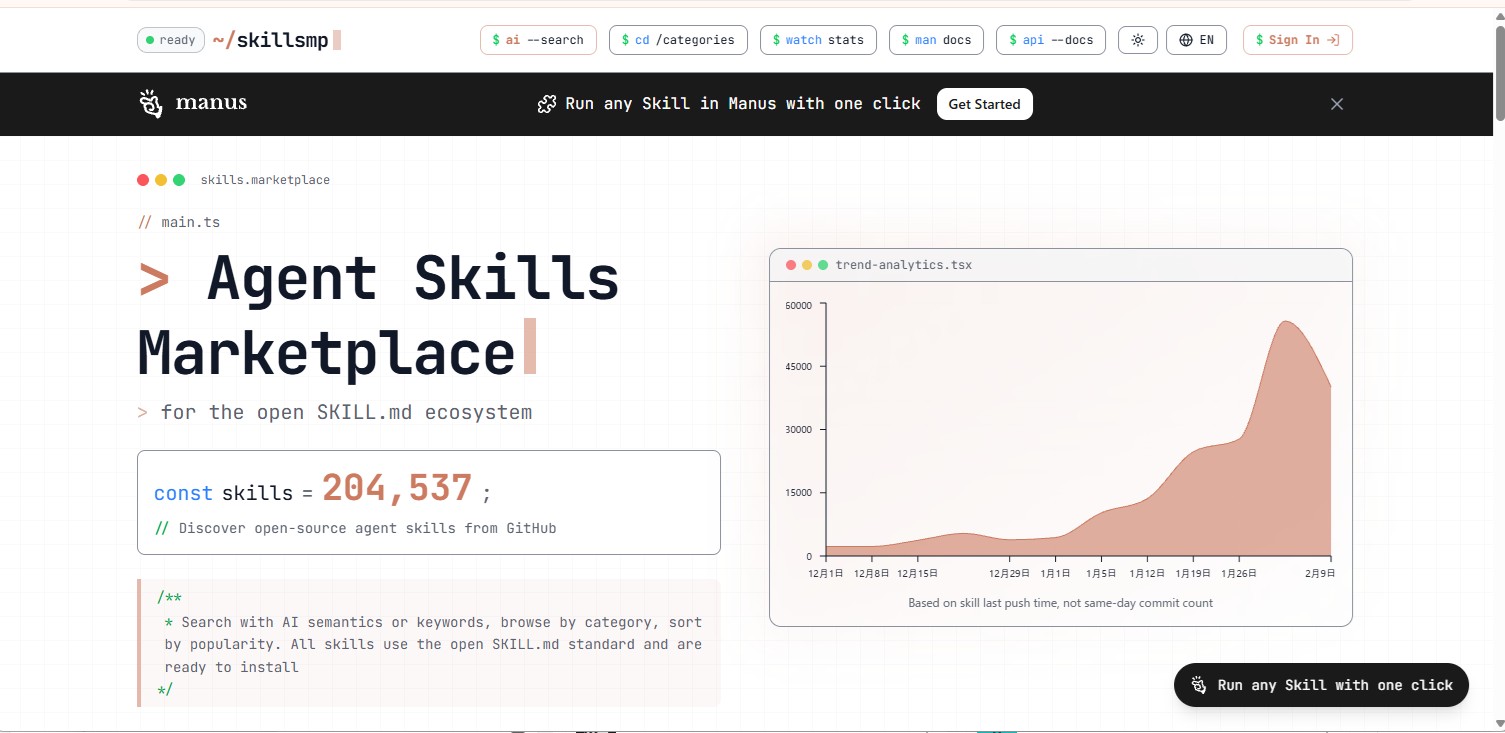The width and height of the screenshot is (1505, 733).
Task: Click the '12月29日' date label
Action: point(1010,574)
